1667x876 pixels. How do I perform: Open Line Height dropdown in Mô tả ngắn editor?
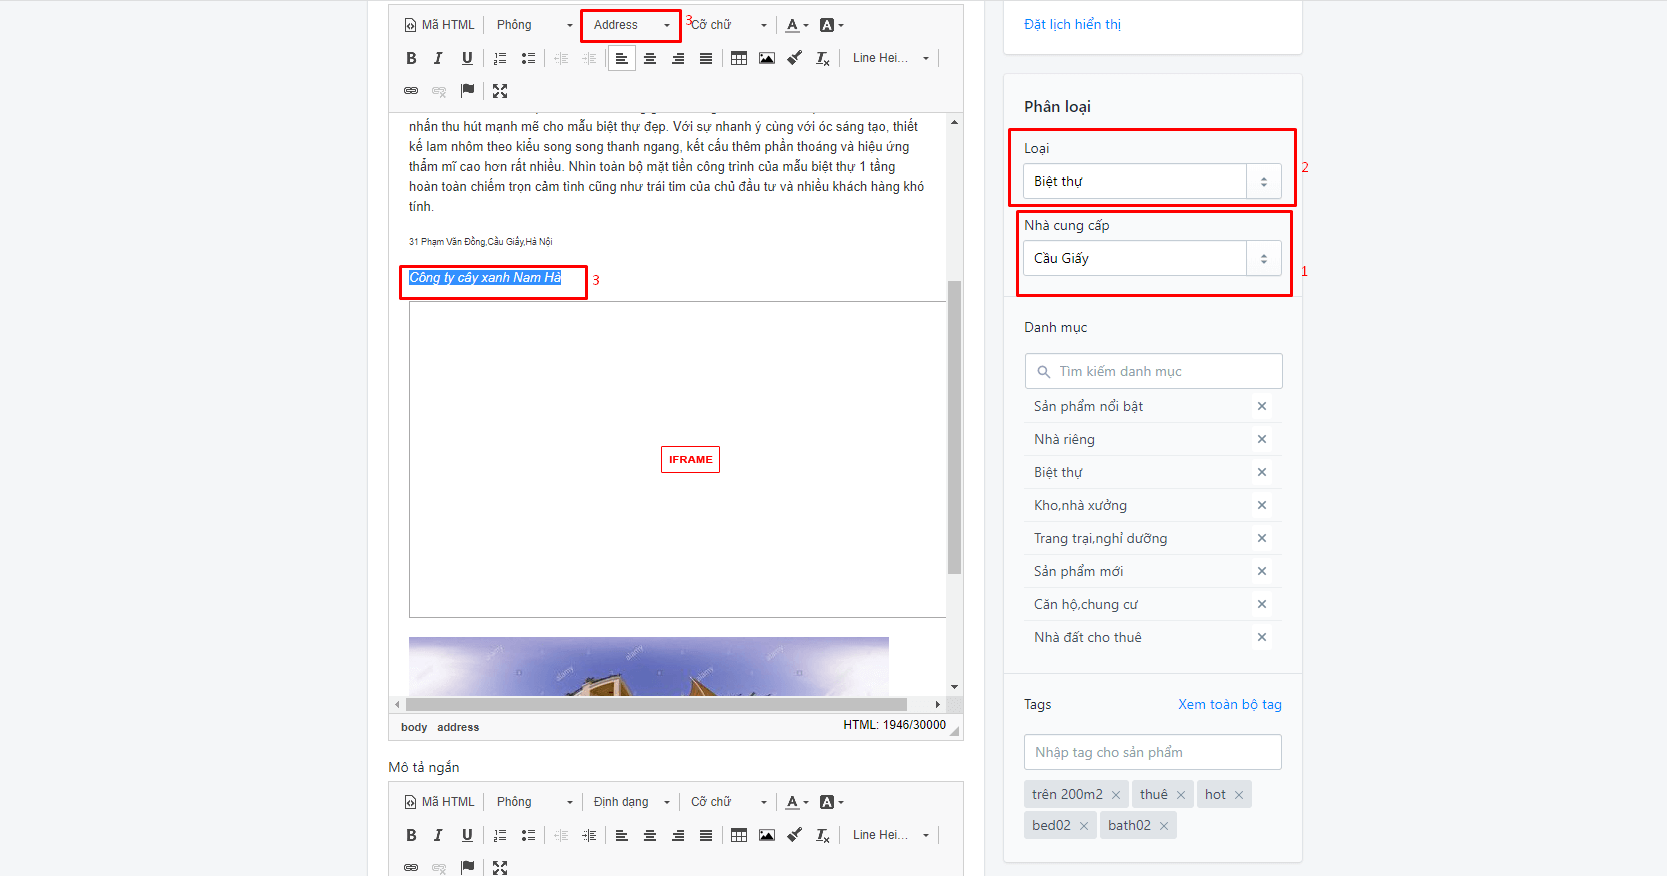click(890, 835)
